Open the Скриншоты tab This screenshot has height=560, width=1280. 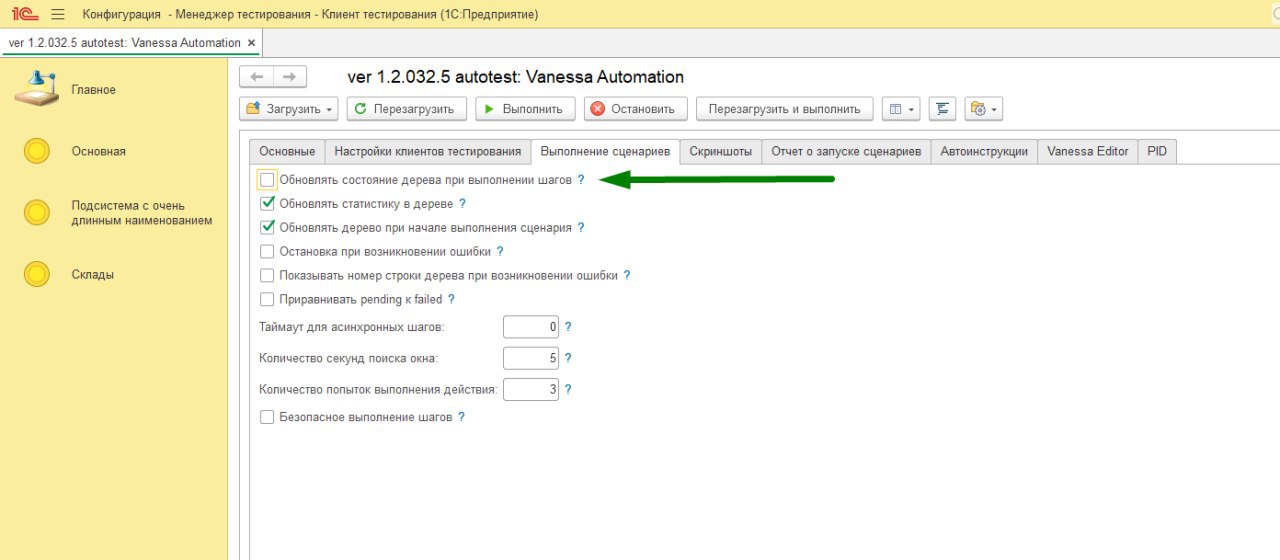(720, 151)
